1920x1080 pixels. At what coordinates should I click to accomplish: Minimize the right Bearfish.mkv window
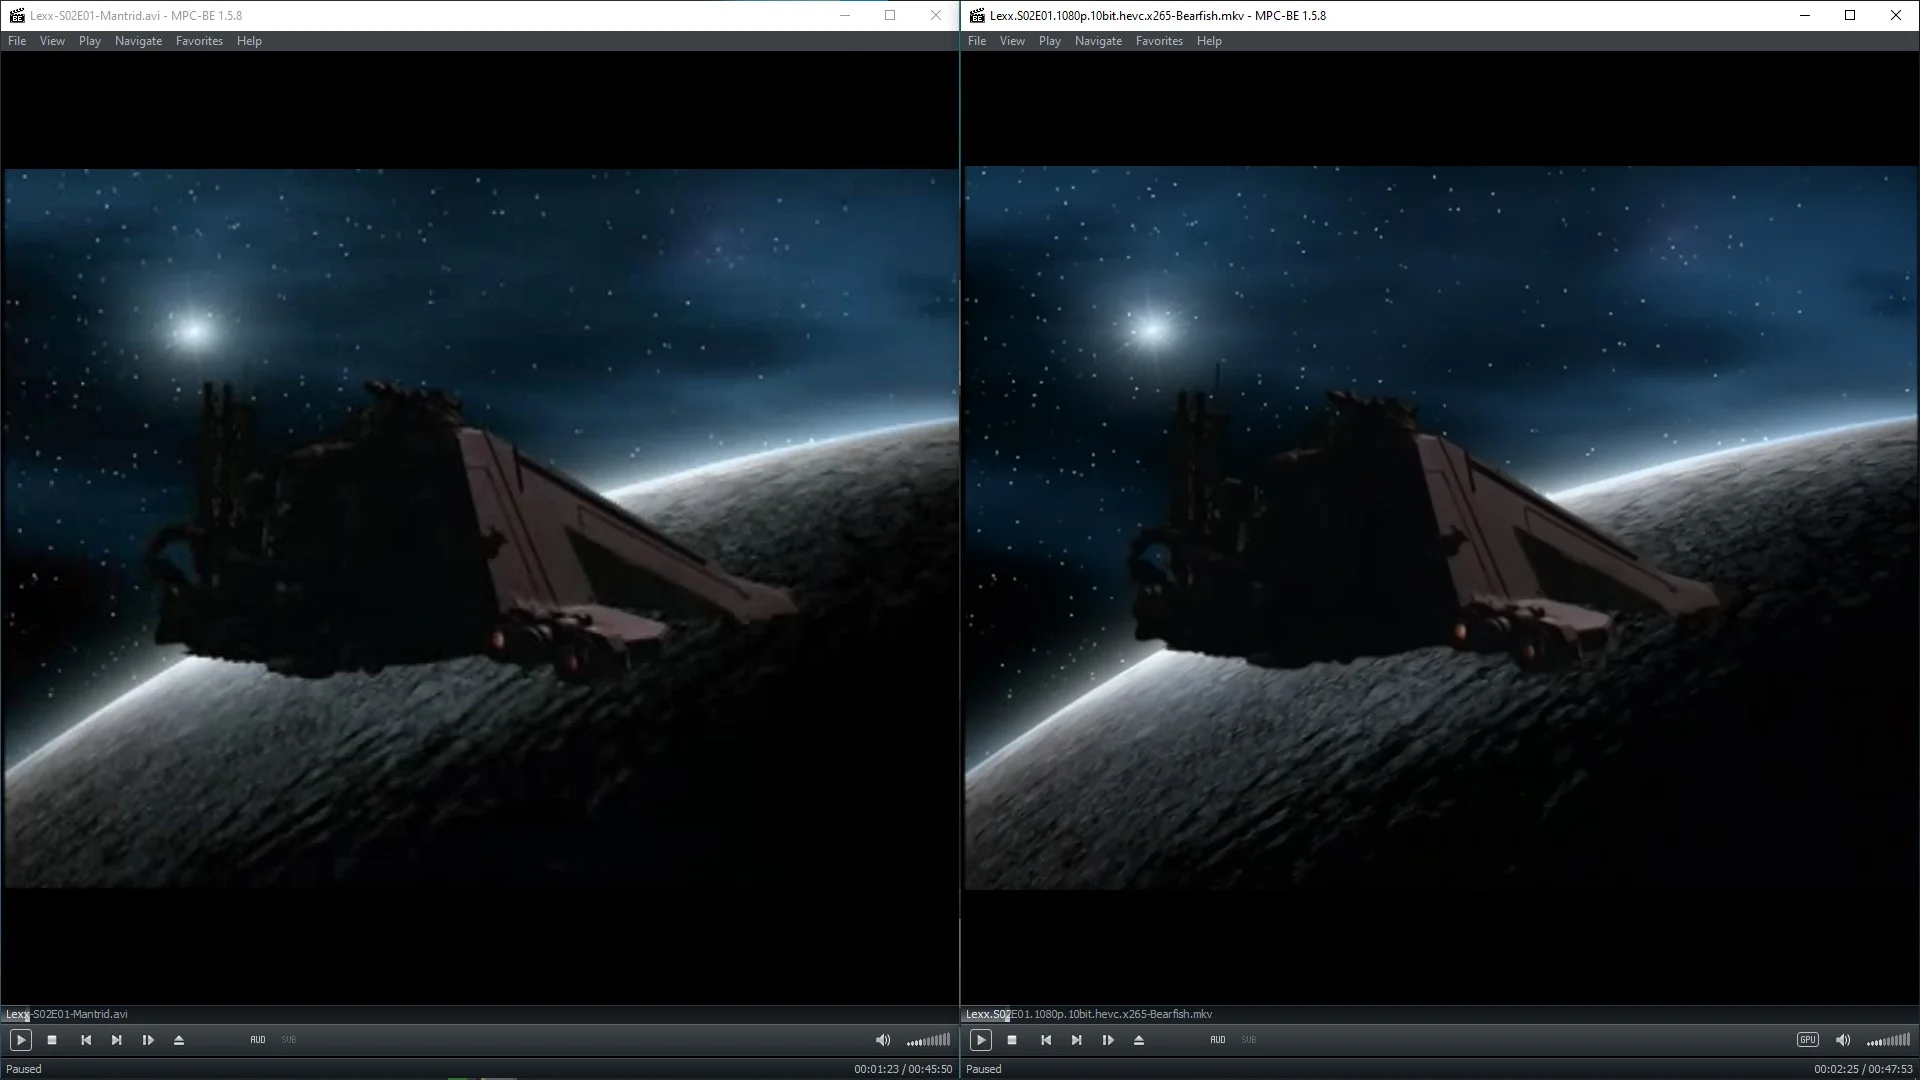1805,15
